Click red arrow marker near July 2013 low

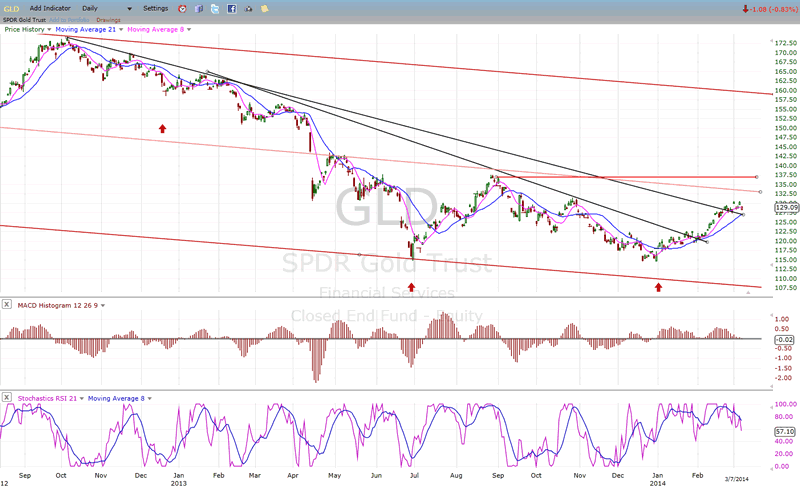click(411, 285)
